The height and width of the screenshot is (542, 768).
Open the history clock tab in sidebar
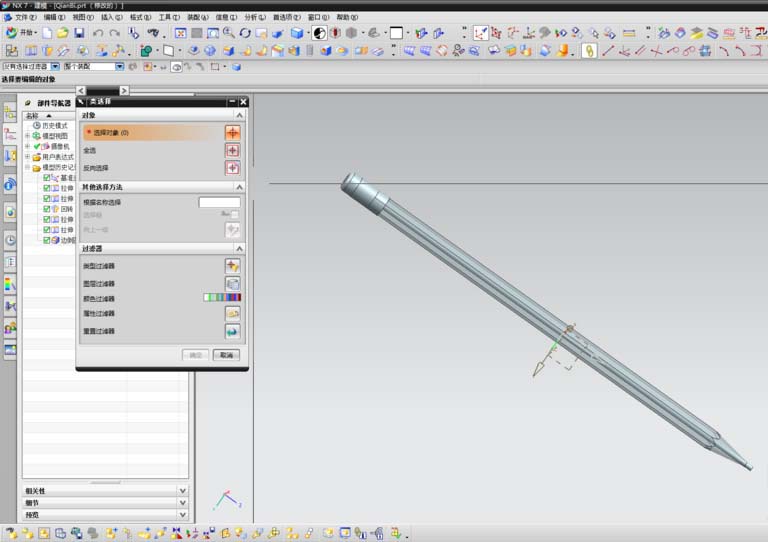click(10, 240)
